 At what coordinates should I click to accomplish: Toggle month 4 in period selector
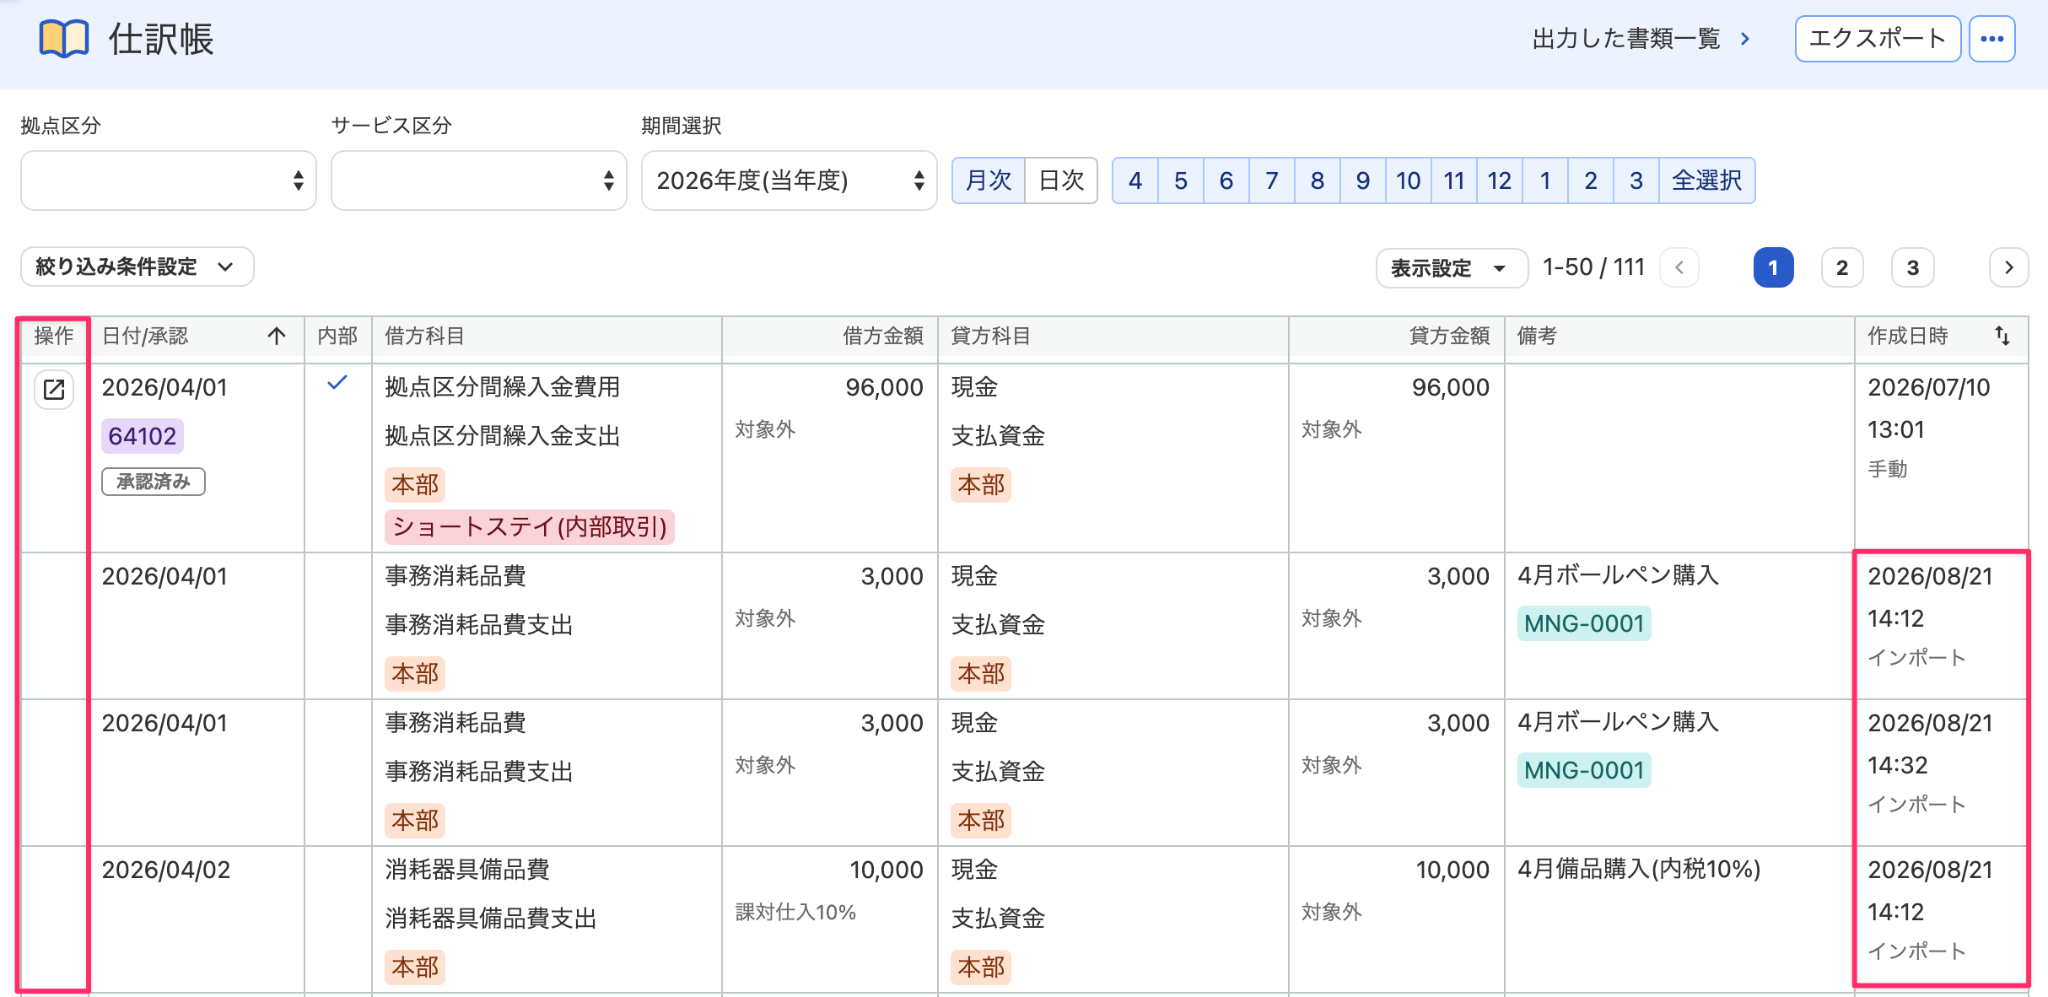pyautogui.click(x=1135, y=180)
